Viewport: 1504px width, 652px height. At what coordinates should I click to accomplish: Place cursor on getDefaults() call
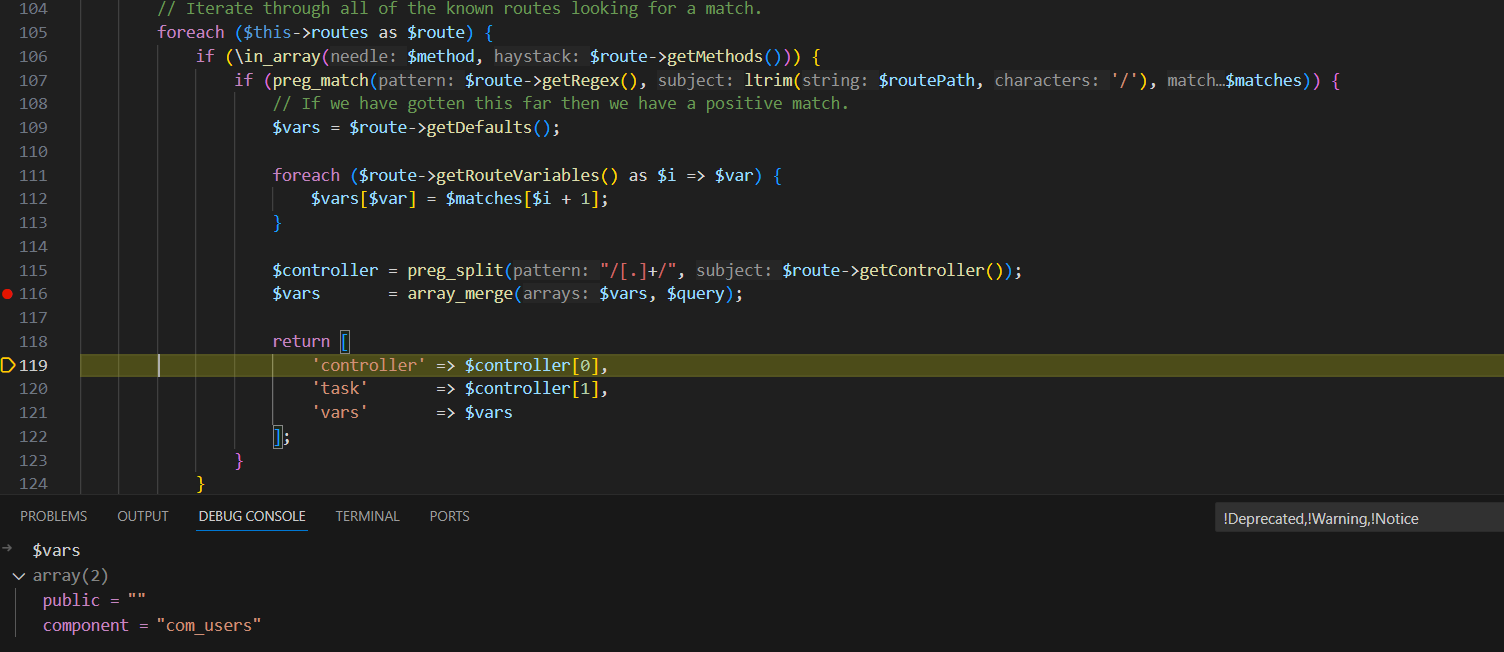488,128
